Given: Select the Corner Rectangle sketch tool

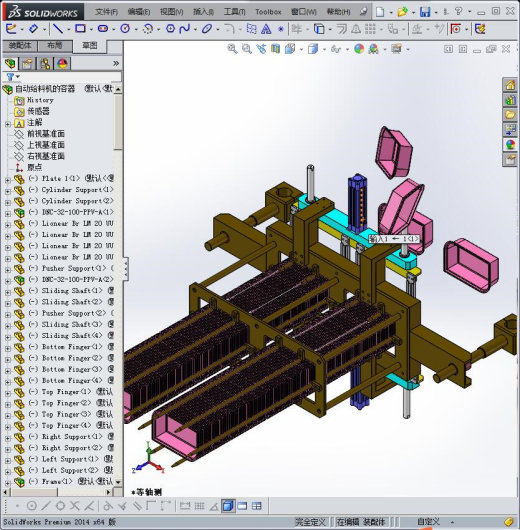Looking at the screenshot, I should [80, 29].
